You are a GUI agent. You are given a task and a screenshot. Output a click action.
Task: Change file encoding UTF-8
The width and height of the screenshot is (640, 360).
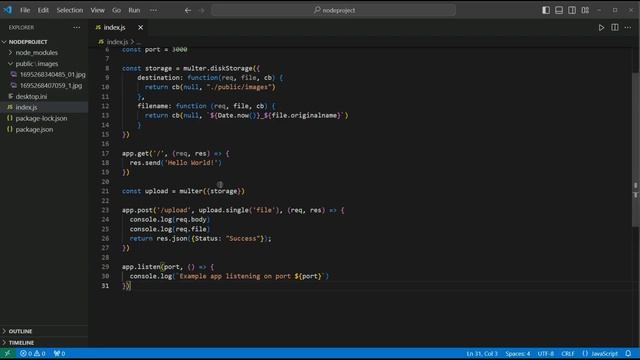pyautogui.click(x=546, y=353)
